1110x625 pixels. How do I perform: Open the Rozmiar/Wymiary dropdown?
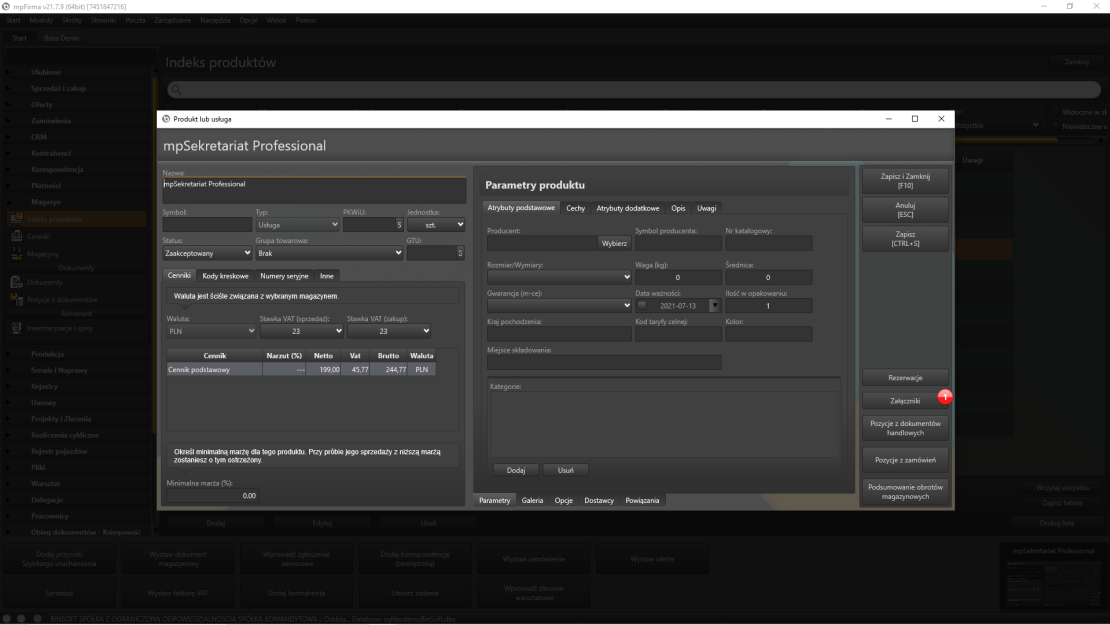pyautogui.click(x=559, y=277)
